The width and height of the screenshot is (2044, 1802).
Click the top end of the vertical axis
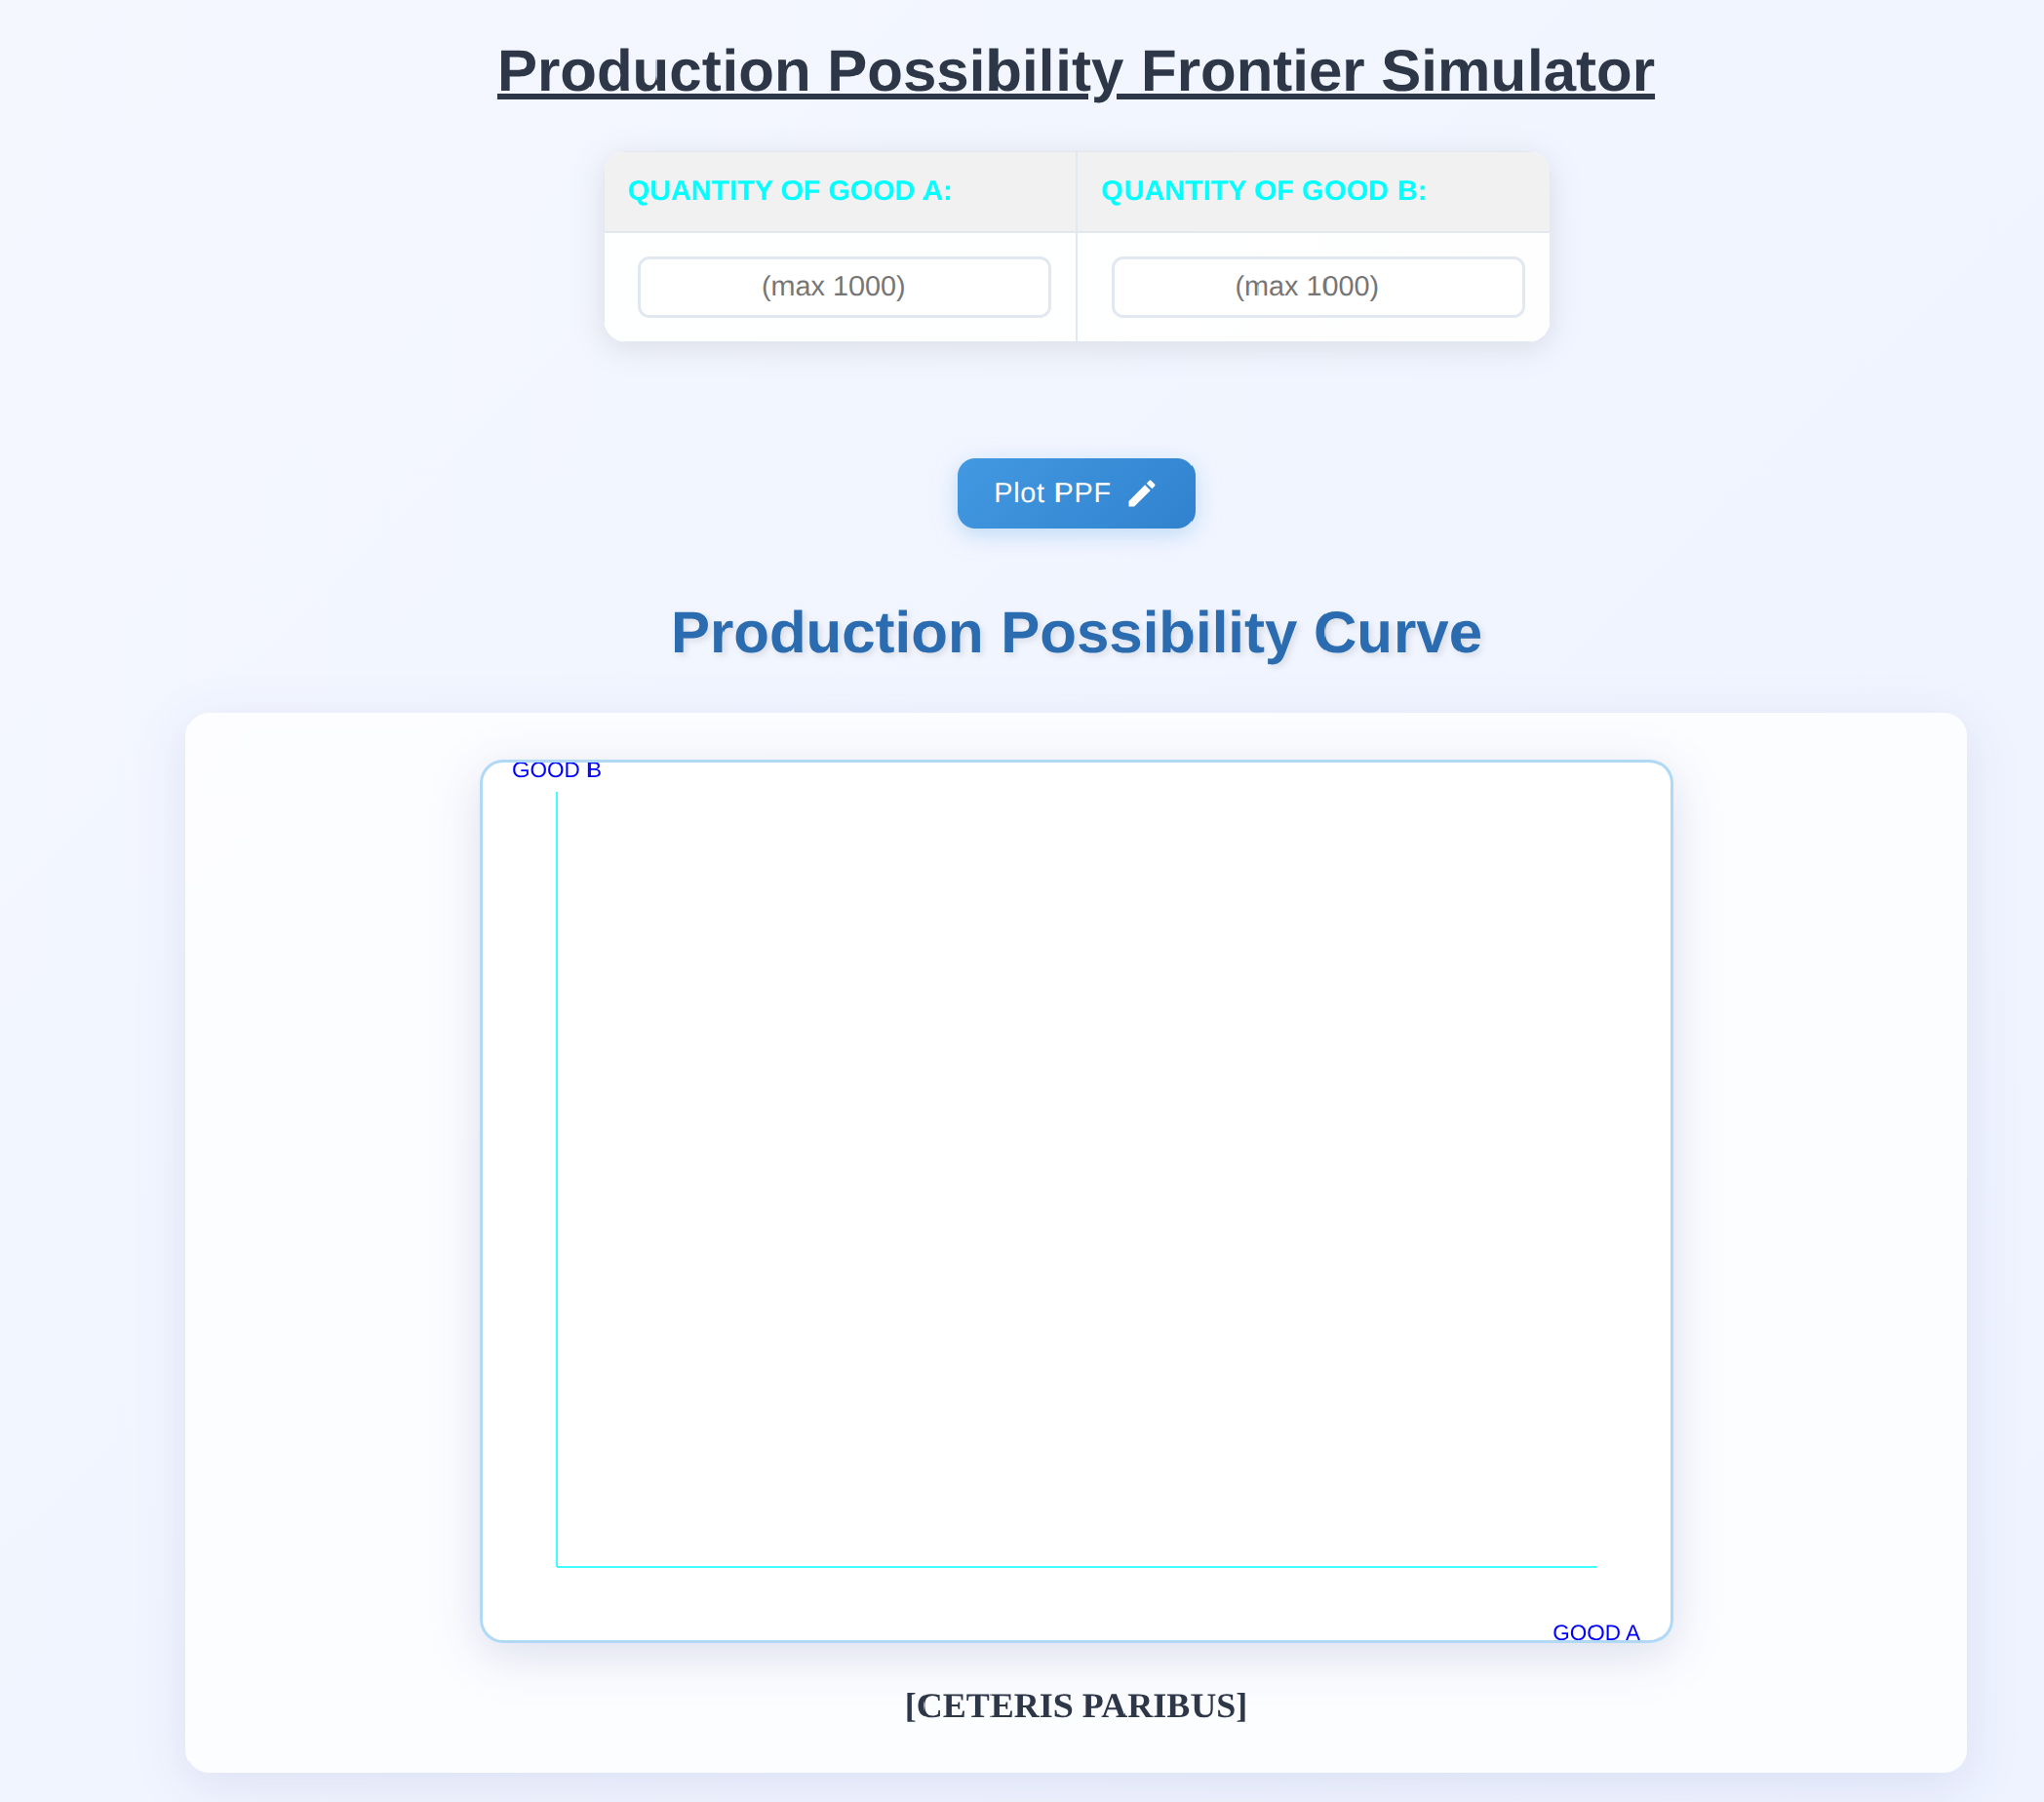tap(557, 793)
